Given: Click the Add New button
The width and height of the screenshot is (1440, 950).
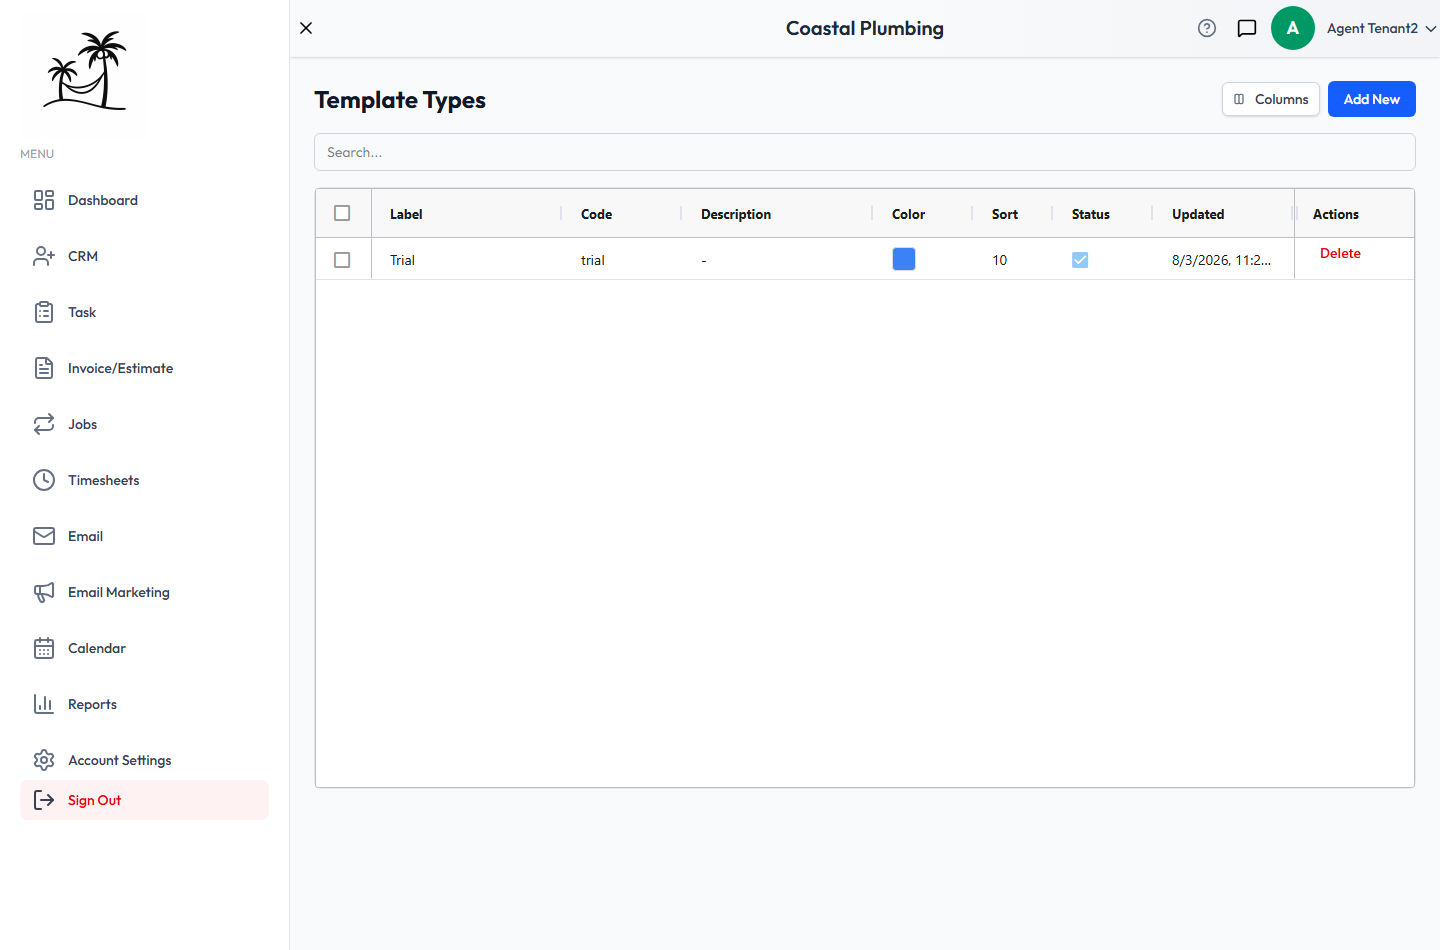Looking at the screenshot, I should click(1372, 99).
